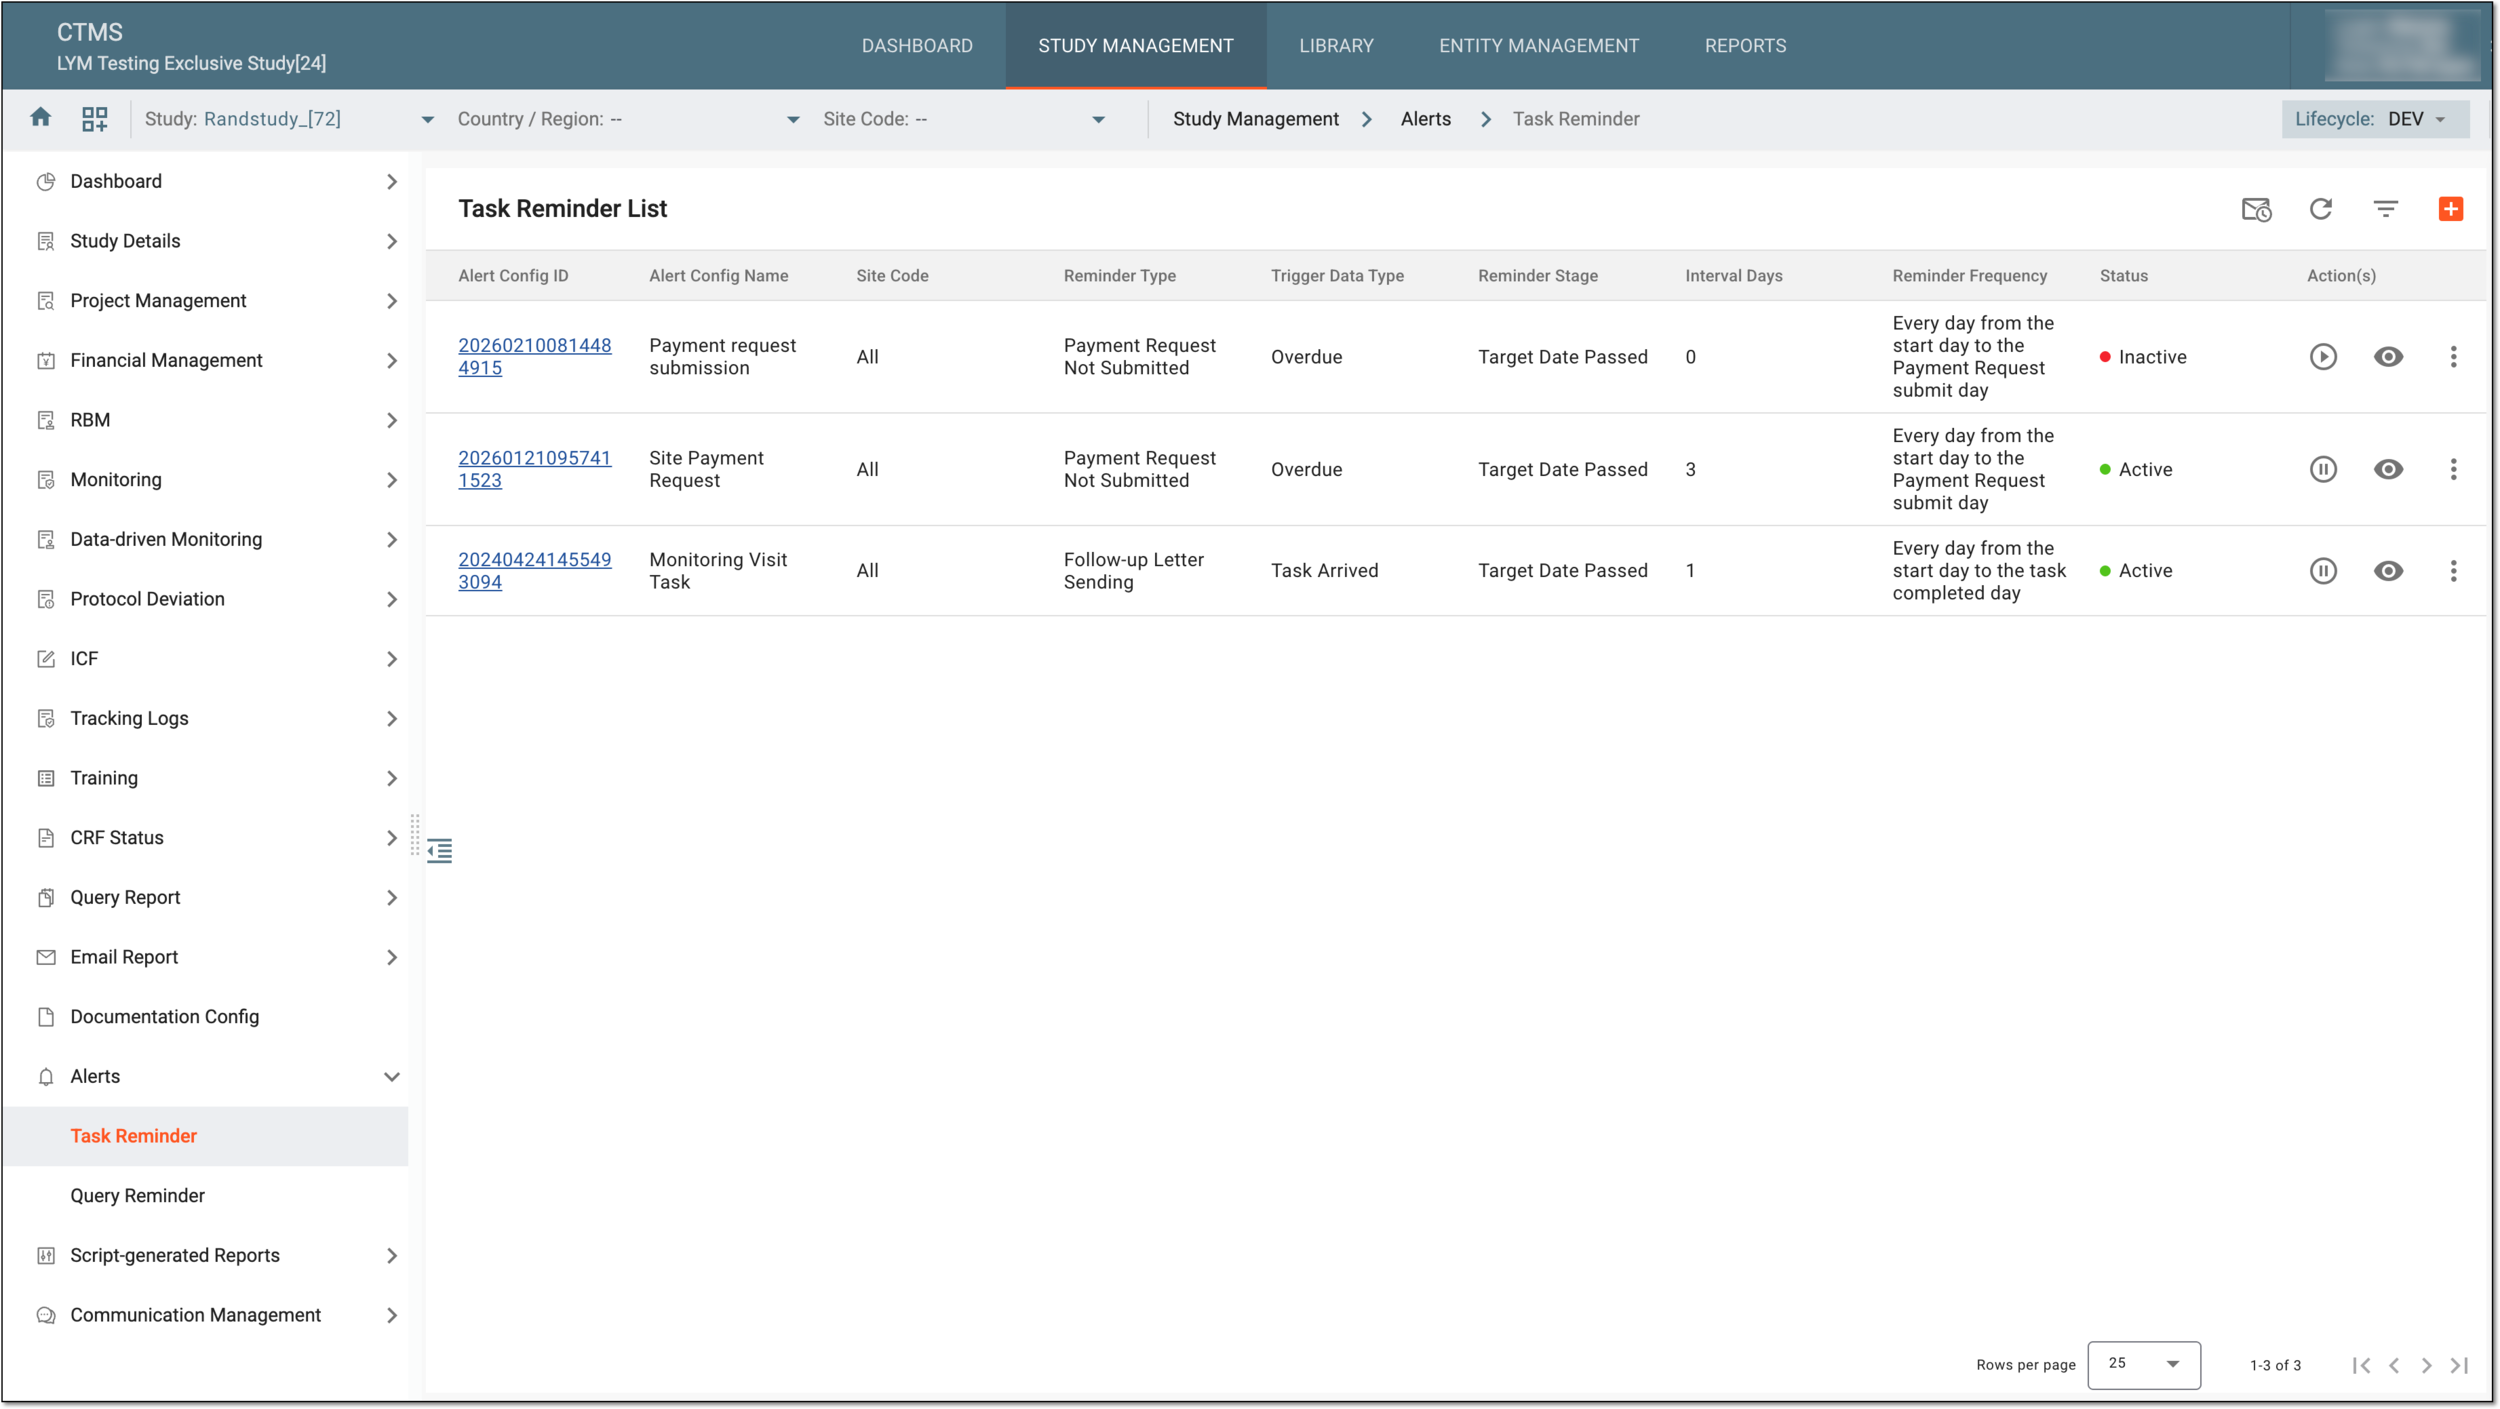Open Tracking Logs in sidebar
Image resolution: width=2500 pixels, height=1409 pixels.
tap(205, 719)
